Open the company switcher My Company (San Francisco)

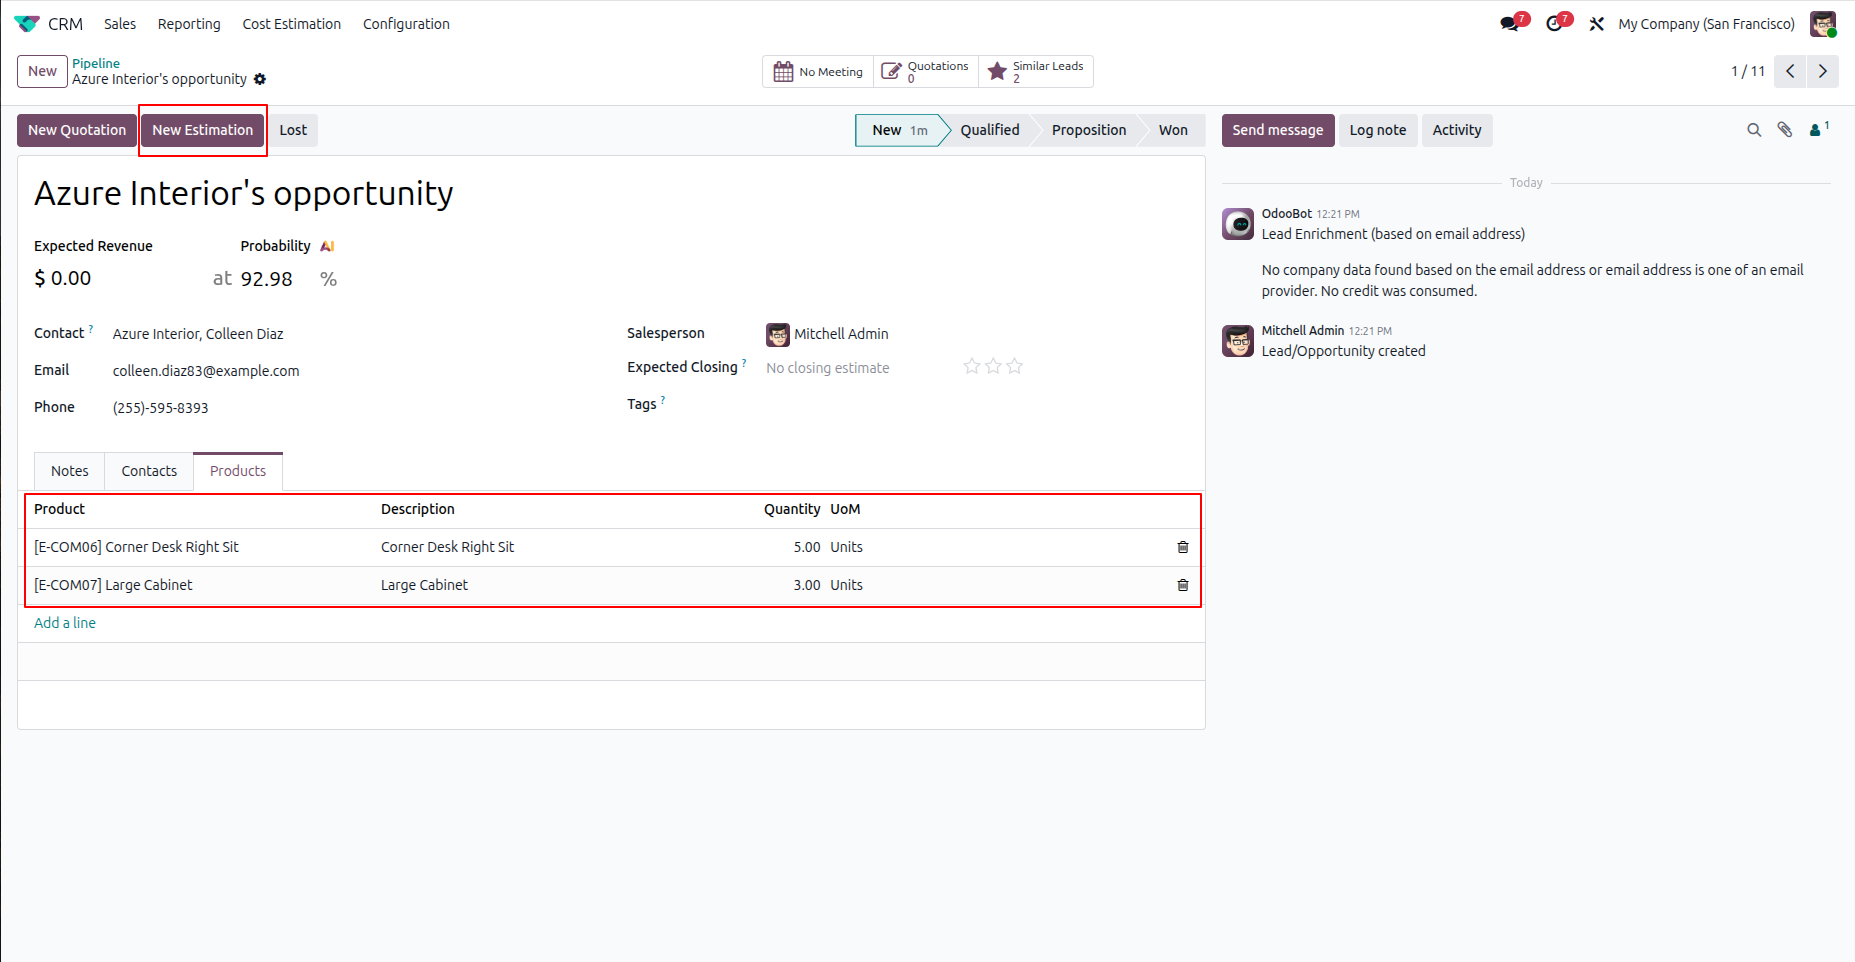pyautogui.click(x=1706, y=24)
